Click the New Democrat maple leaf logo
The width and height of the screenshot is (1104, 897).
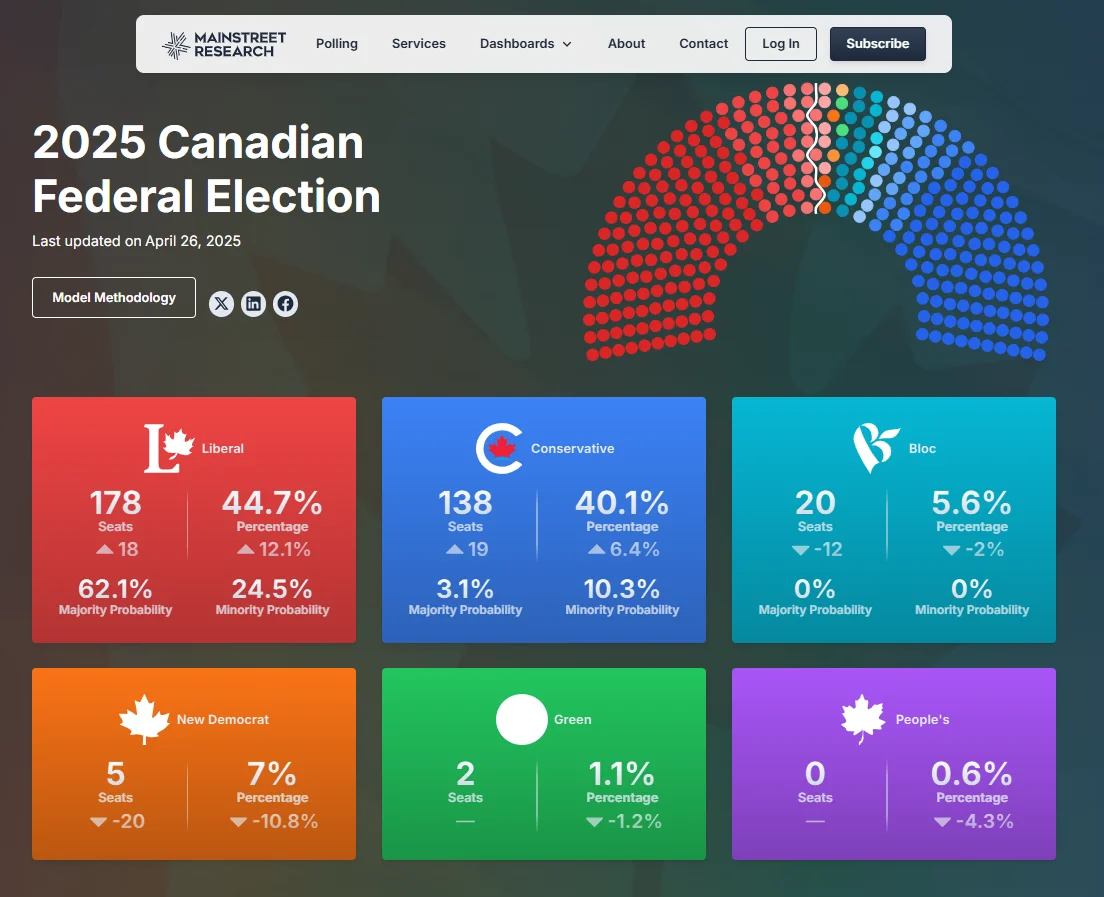(x=144, y=719)
